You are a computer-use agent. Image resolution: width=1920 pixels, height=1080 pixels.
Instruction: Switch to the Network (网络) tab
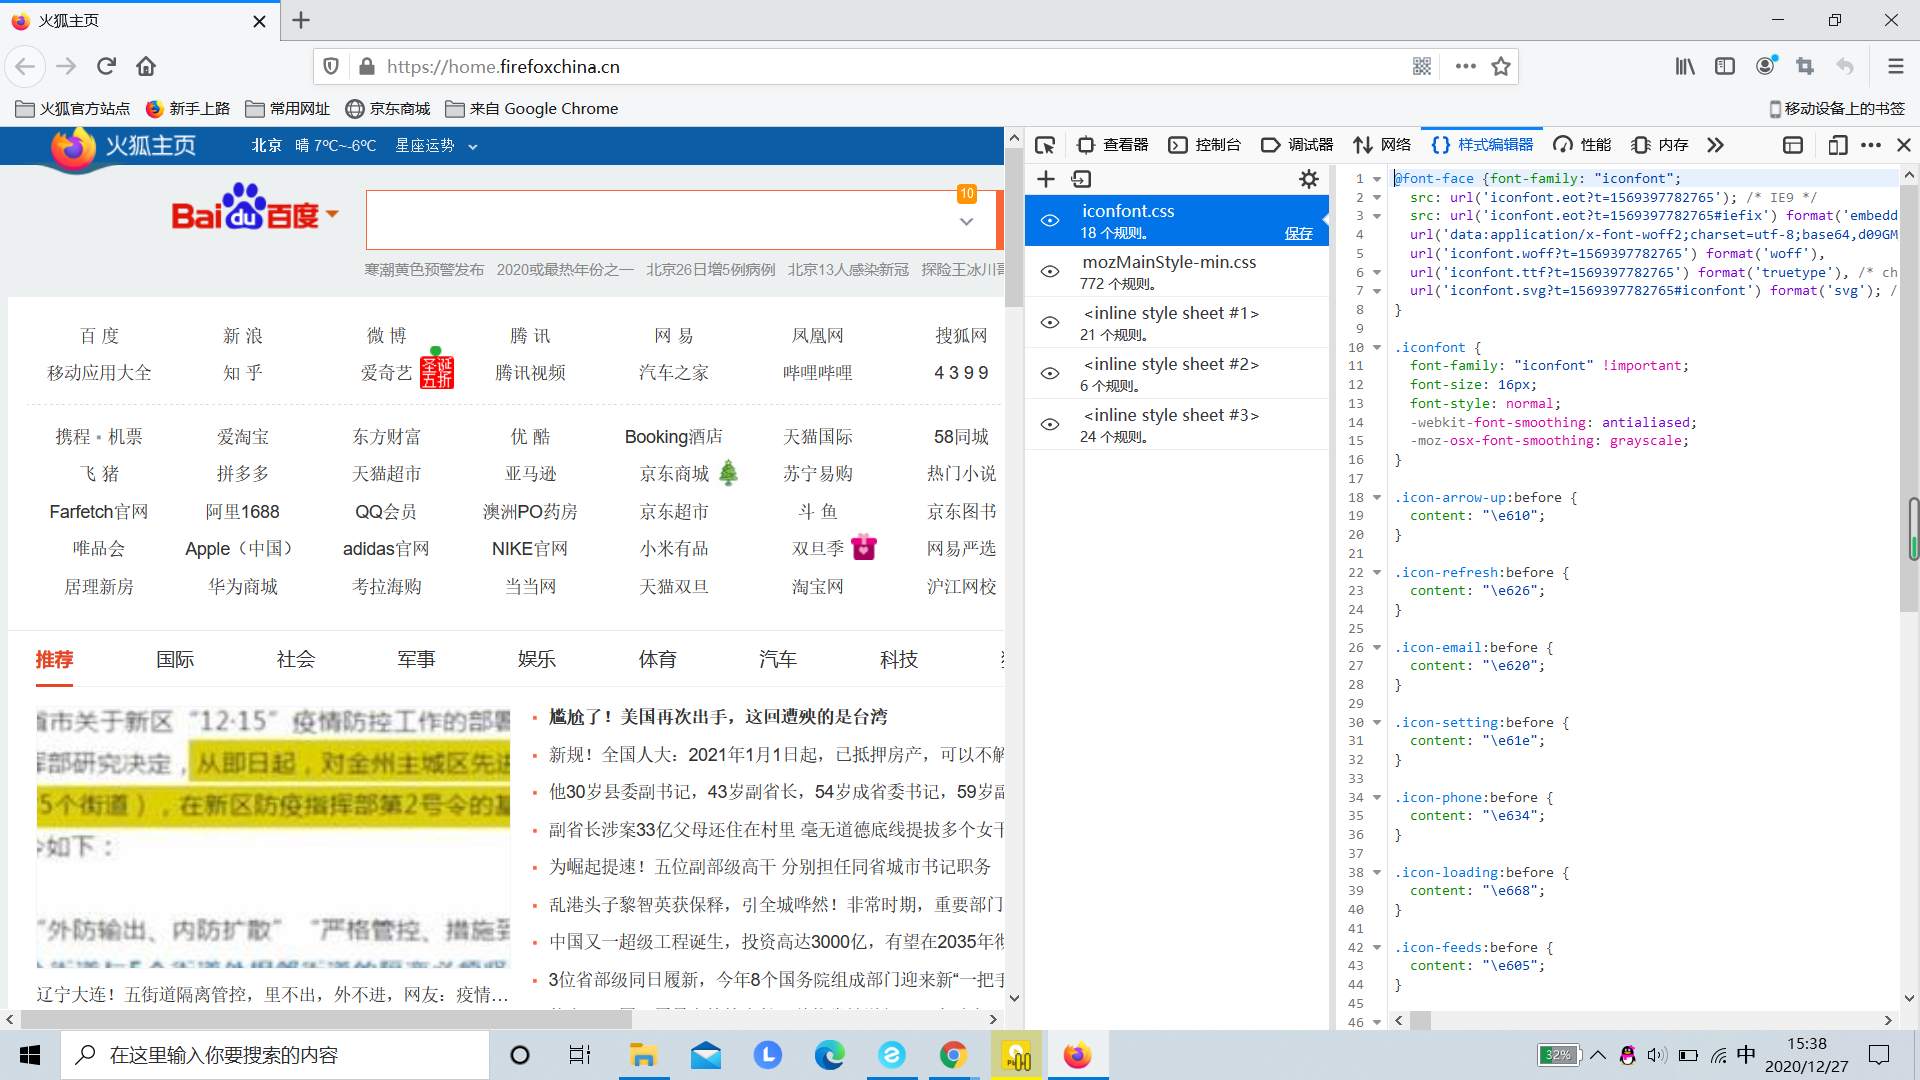point(1382,145)
